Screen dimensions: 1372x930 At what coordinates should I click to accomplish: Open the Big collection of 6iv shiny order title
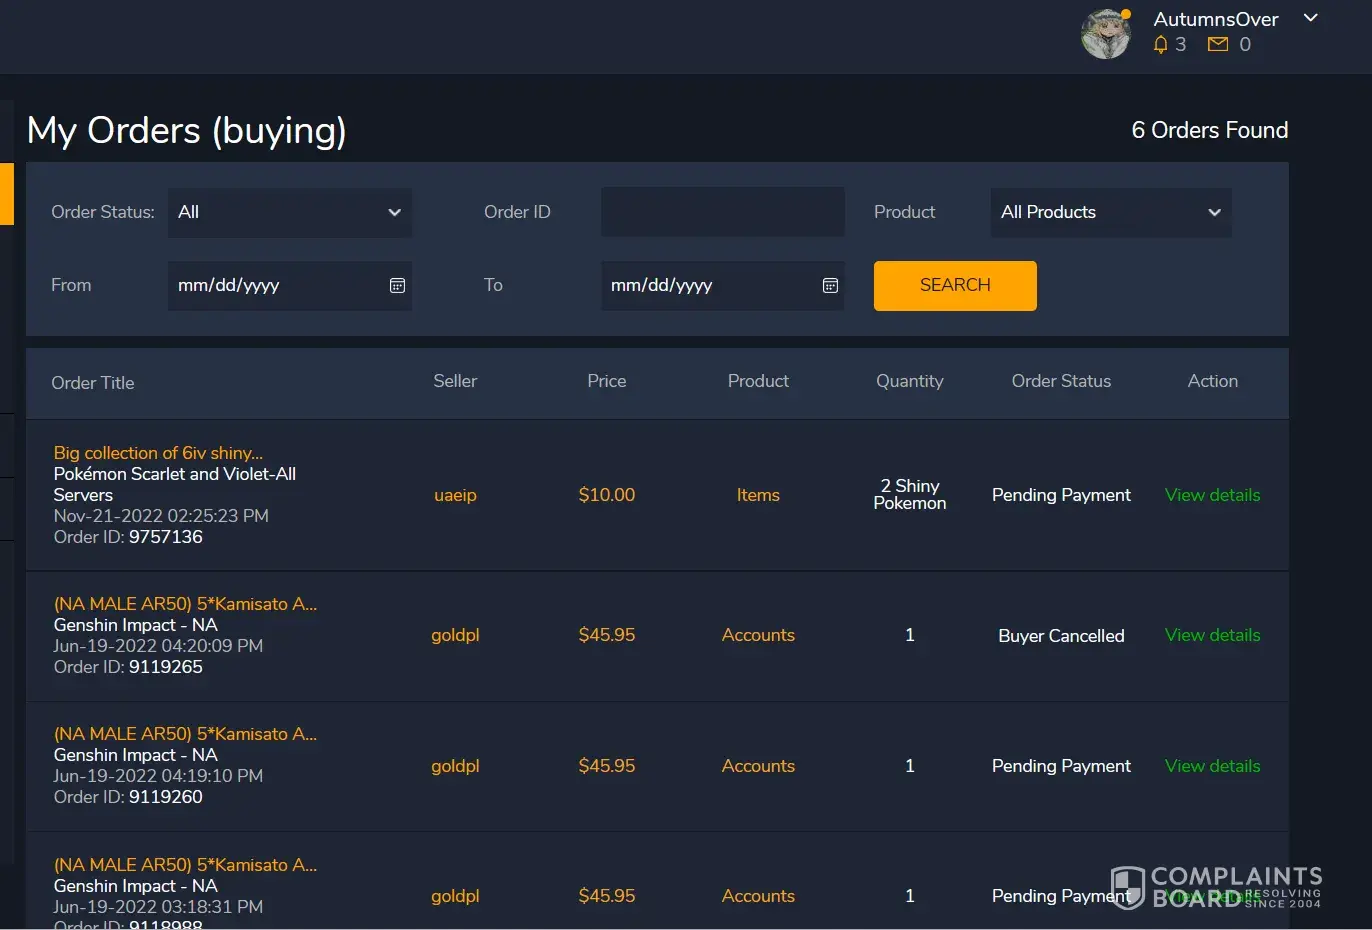click(158, 453)
